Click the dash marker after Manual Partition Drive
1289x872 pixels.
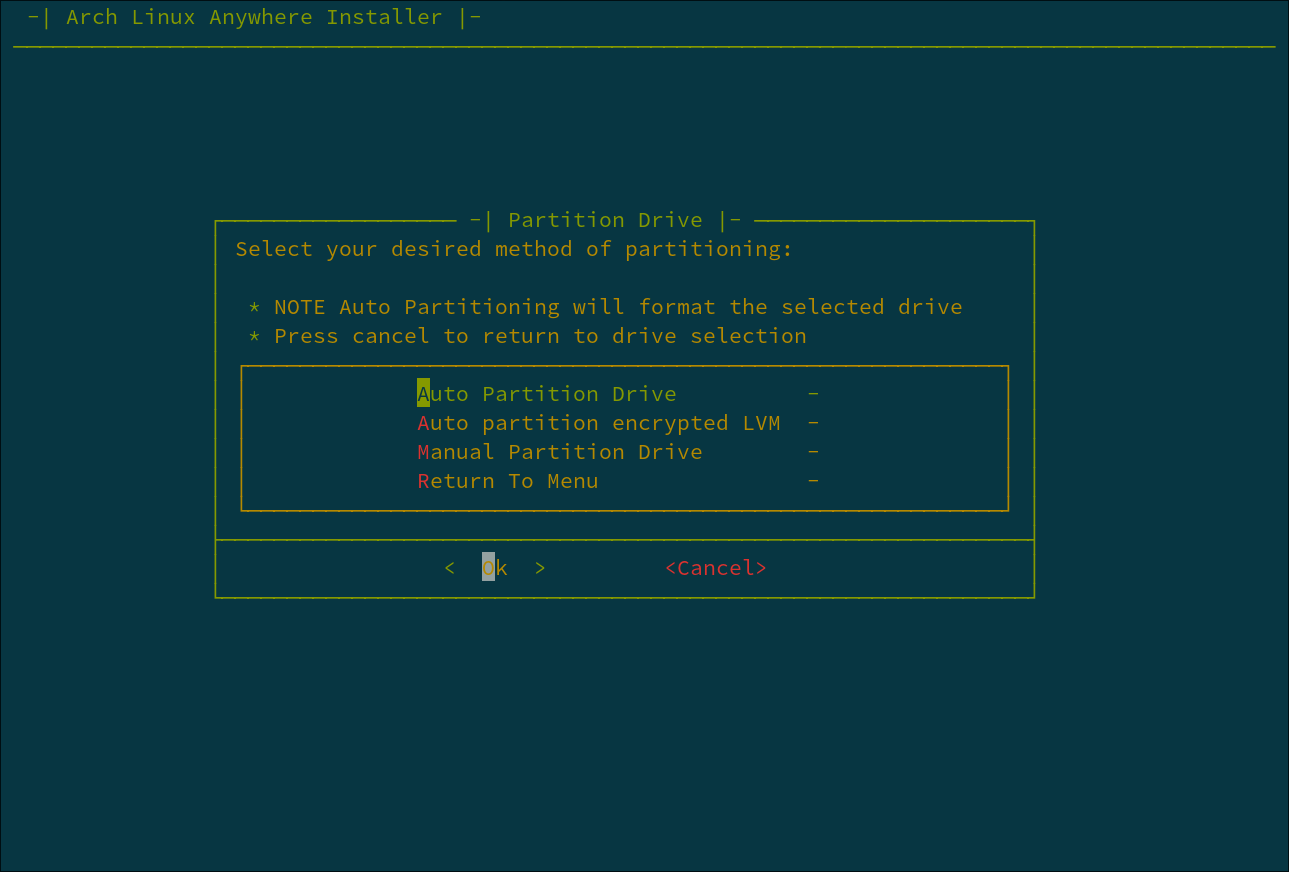click(812, 451)
